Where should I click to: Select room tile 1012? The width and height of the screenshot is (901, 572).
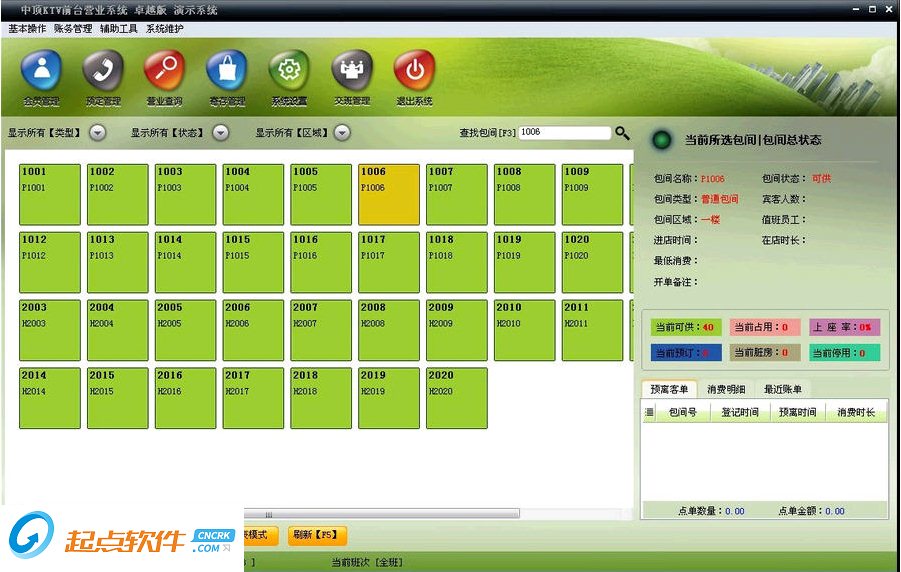point(50,262)
